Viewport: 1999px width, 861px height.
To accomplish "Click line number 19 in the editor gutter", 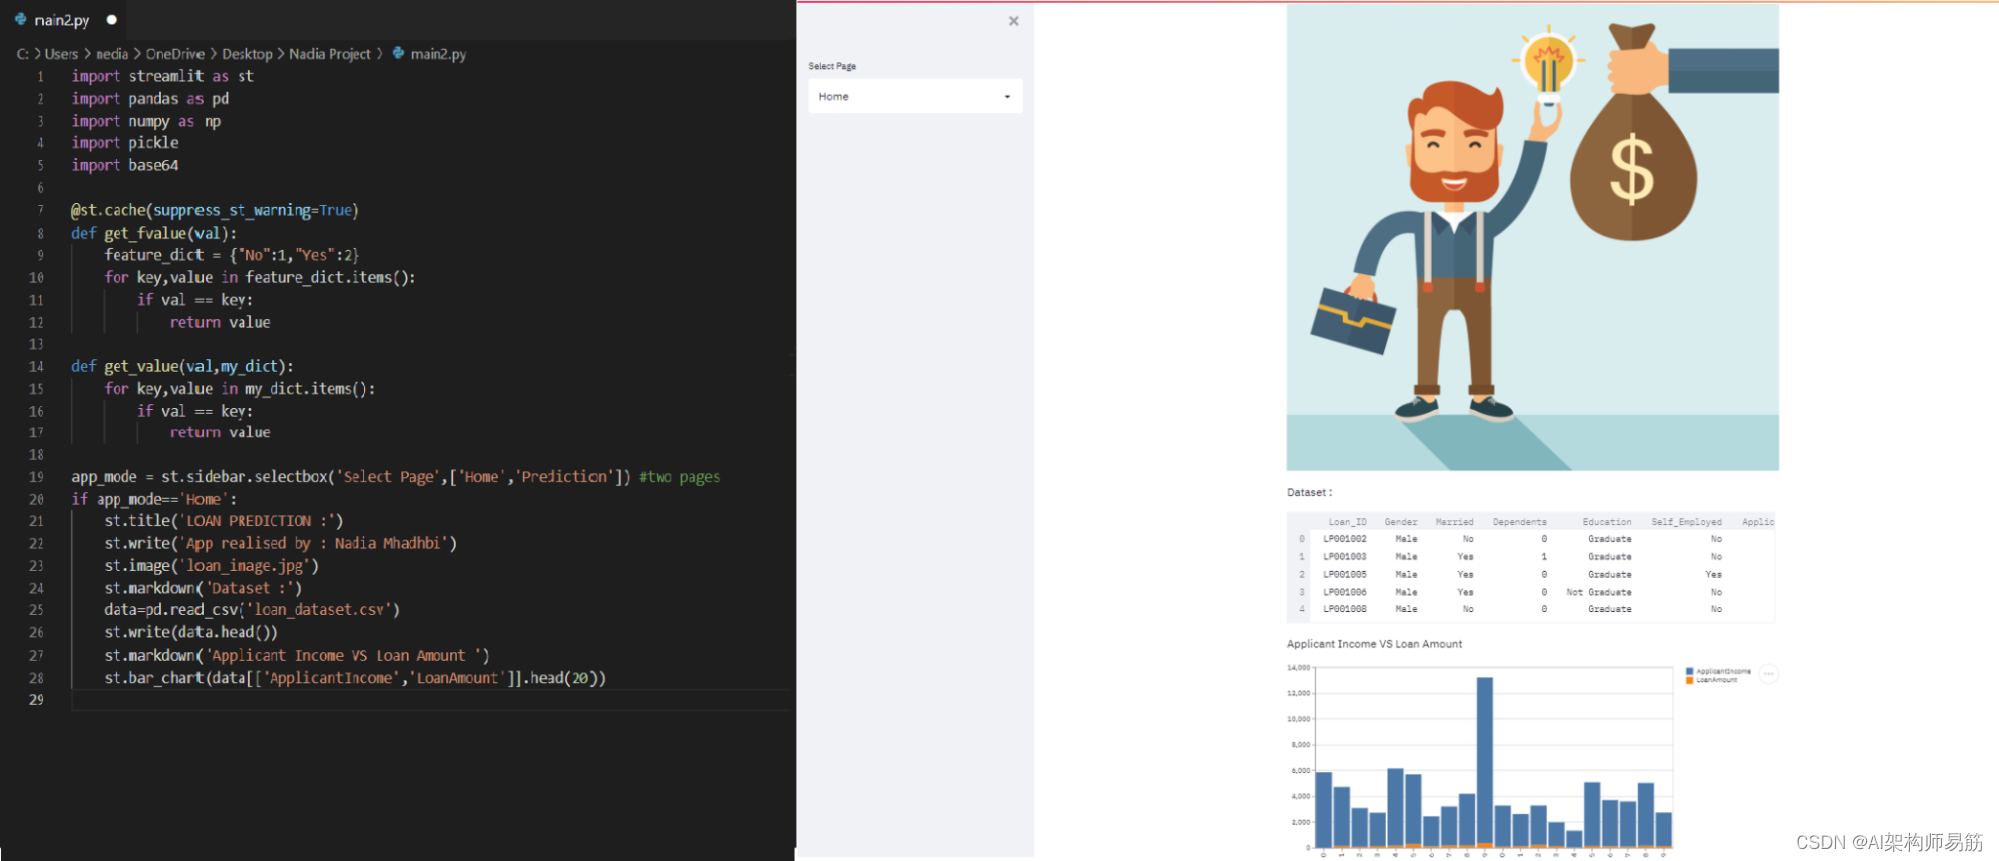I will 36,477.
